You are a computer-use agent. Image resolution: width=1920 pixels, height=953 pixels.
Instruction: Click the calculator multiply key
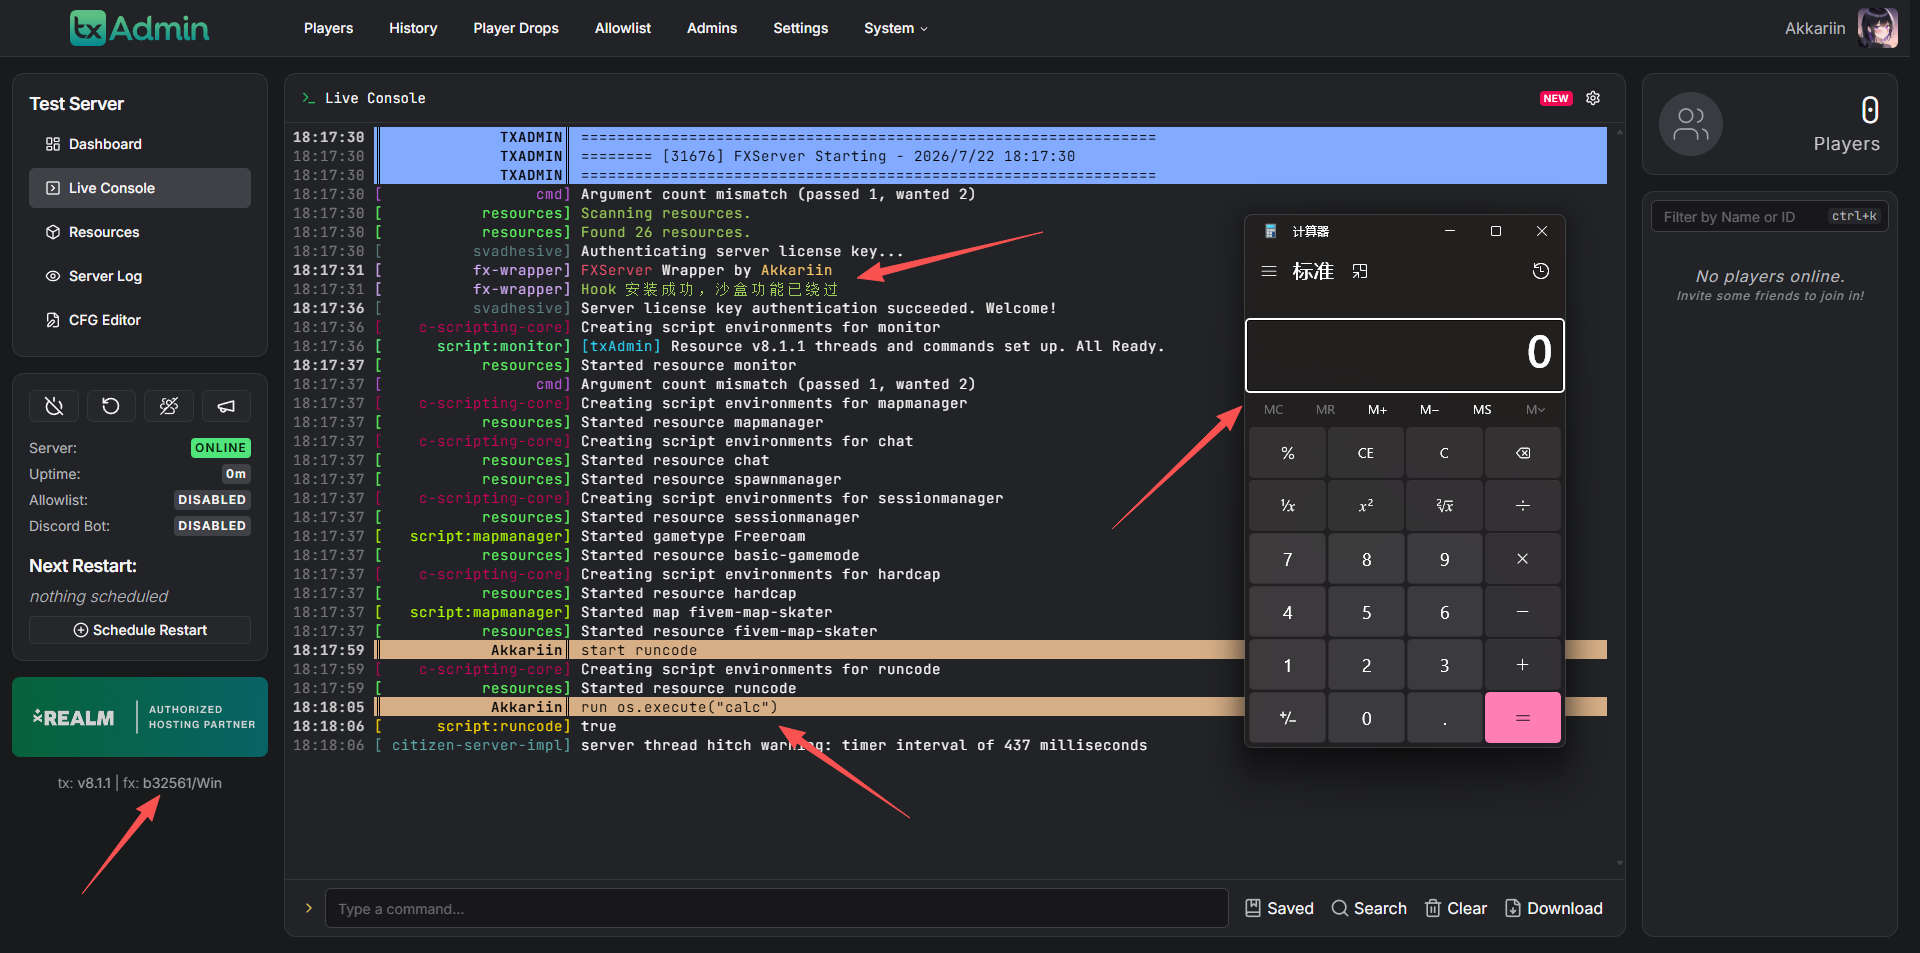pyautogui.click(x=1523, y=559)
